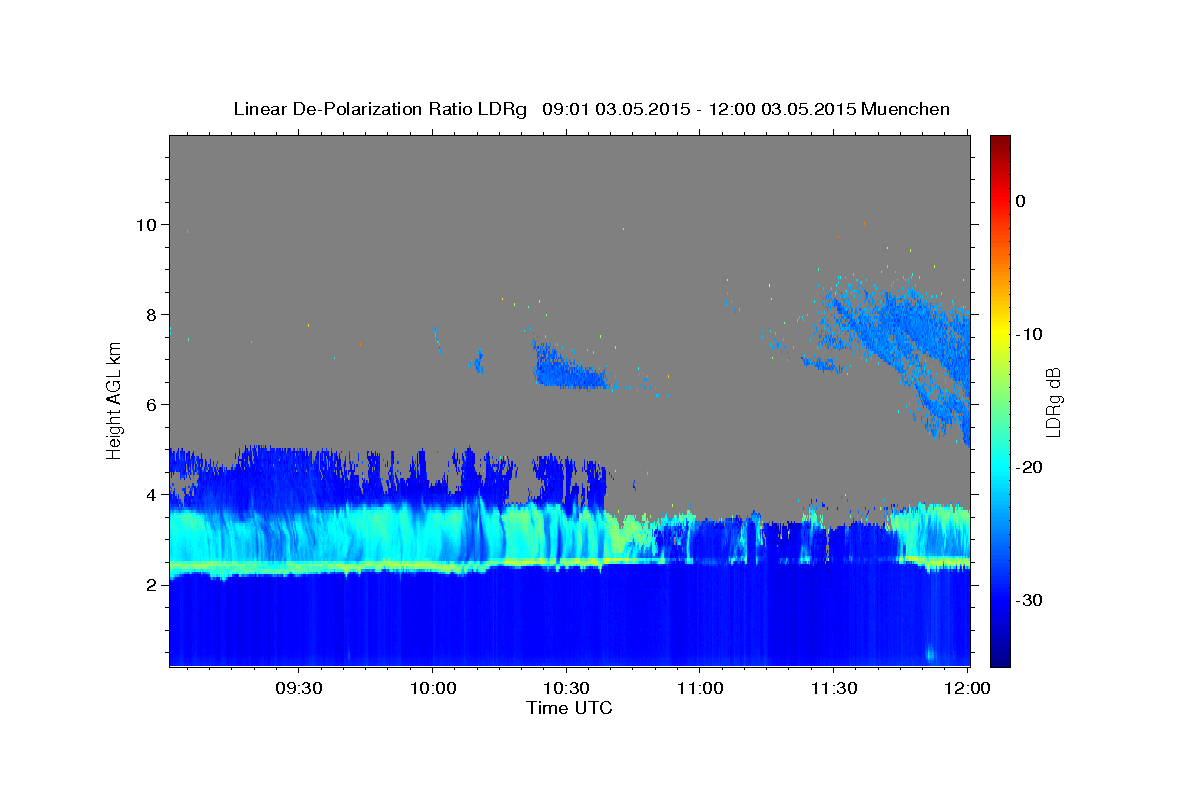
Task: Click the "Time UTC" axis label
Action: pyautogui.click(x=569, y=708)
